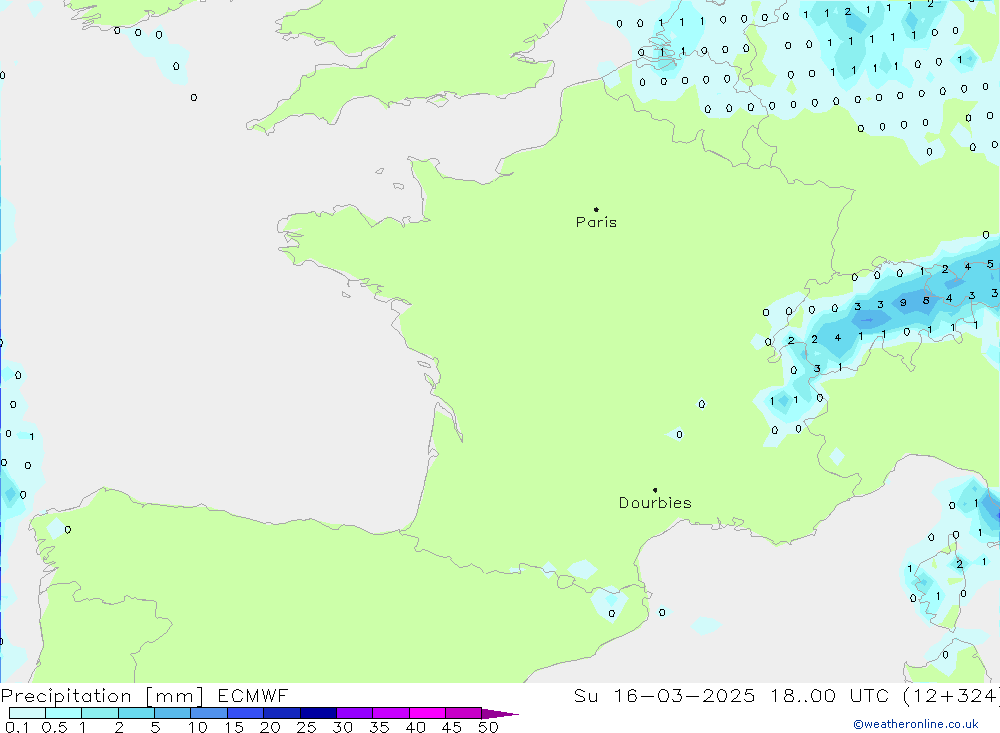The image size is (1000, 733).
Task: Click the '9' precipitation value over Switzerland
Action: [903, 302]
